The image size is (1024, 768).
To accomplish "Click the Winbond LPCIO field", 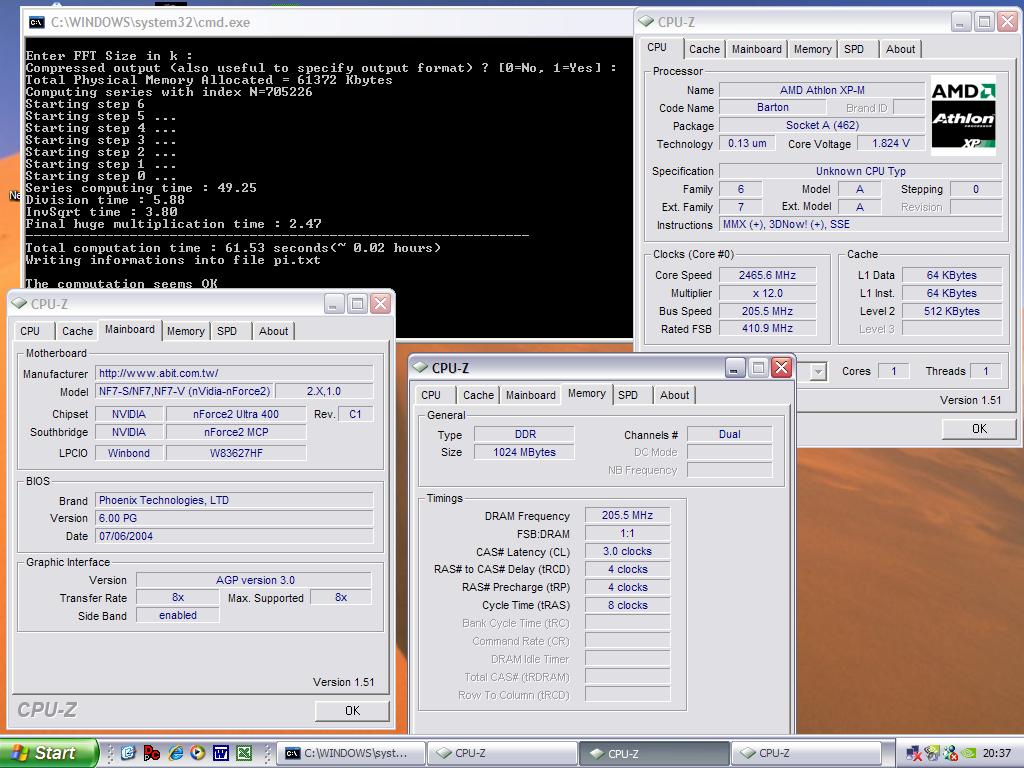I will point(129,453).
